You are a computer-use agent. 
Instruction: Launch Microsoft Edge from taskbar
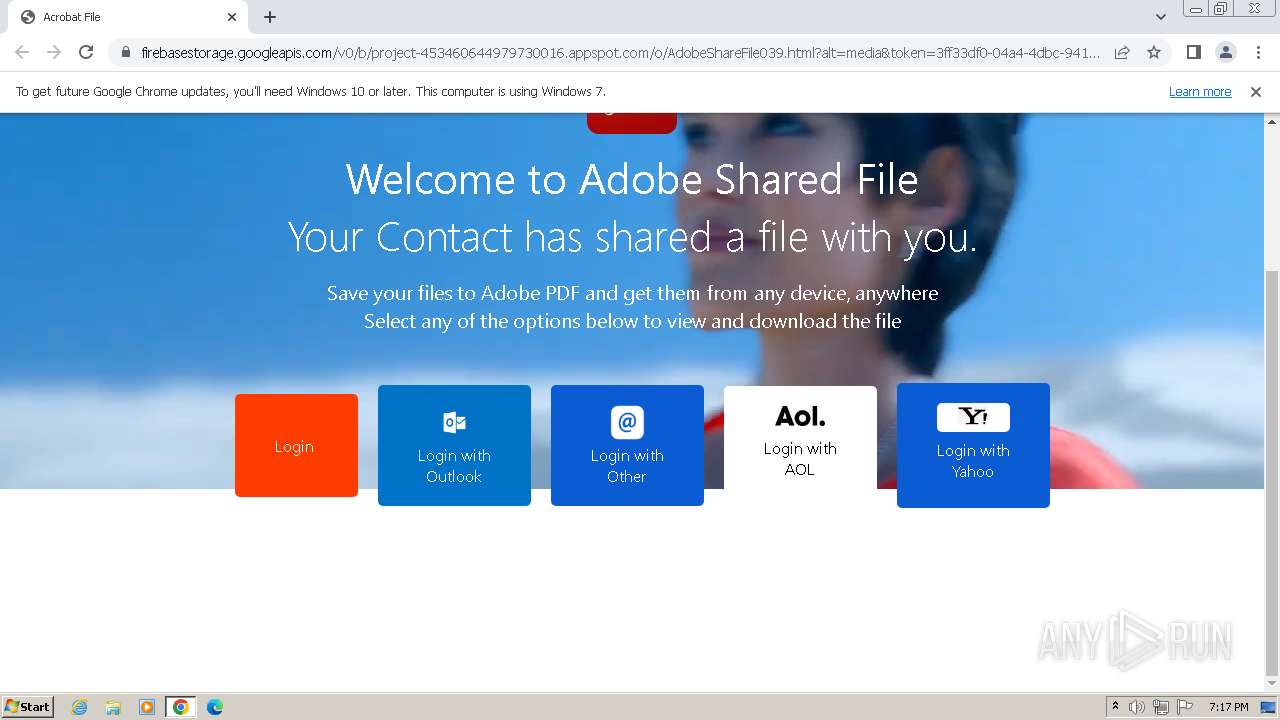pos(215,707)
